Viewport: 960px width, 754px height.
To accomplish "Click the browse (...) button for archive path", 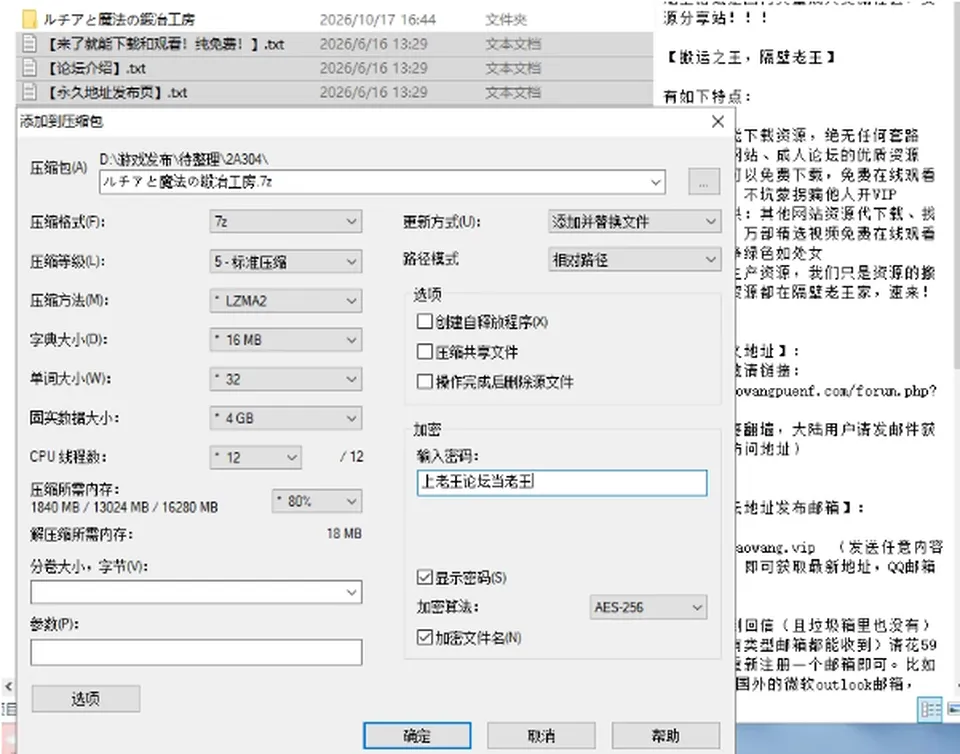I will tap(704, 182).
